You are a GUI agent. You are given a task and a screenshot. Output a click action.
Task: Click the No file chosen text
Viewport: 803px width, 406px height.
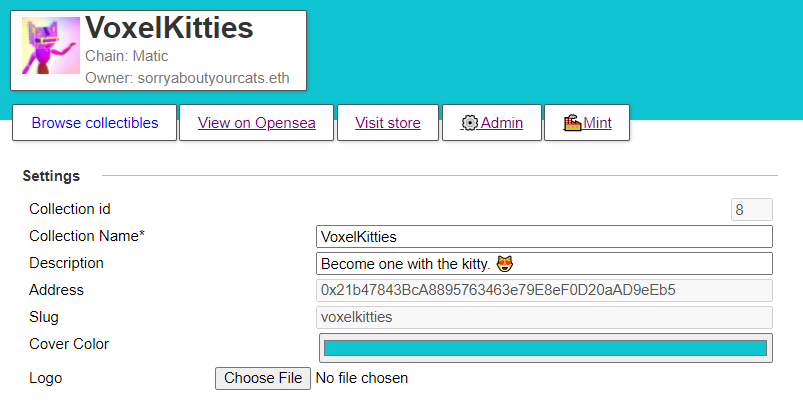pos(362,378)
